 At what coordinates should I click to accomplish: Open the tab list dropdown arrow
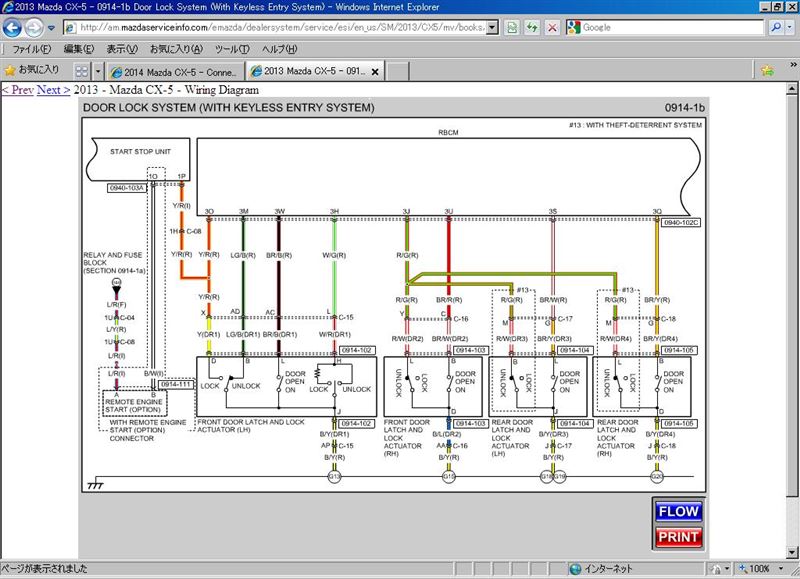pos(98,71)
